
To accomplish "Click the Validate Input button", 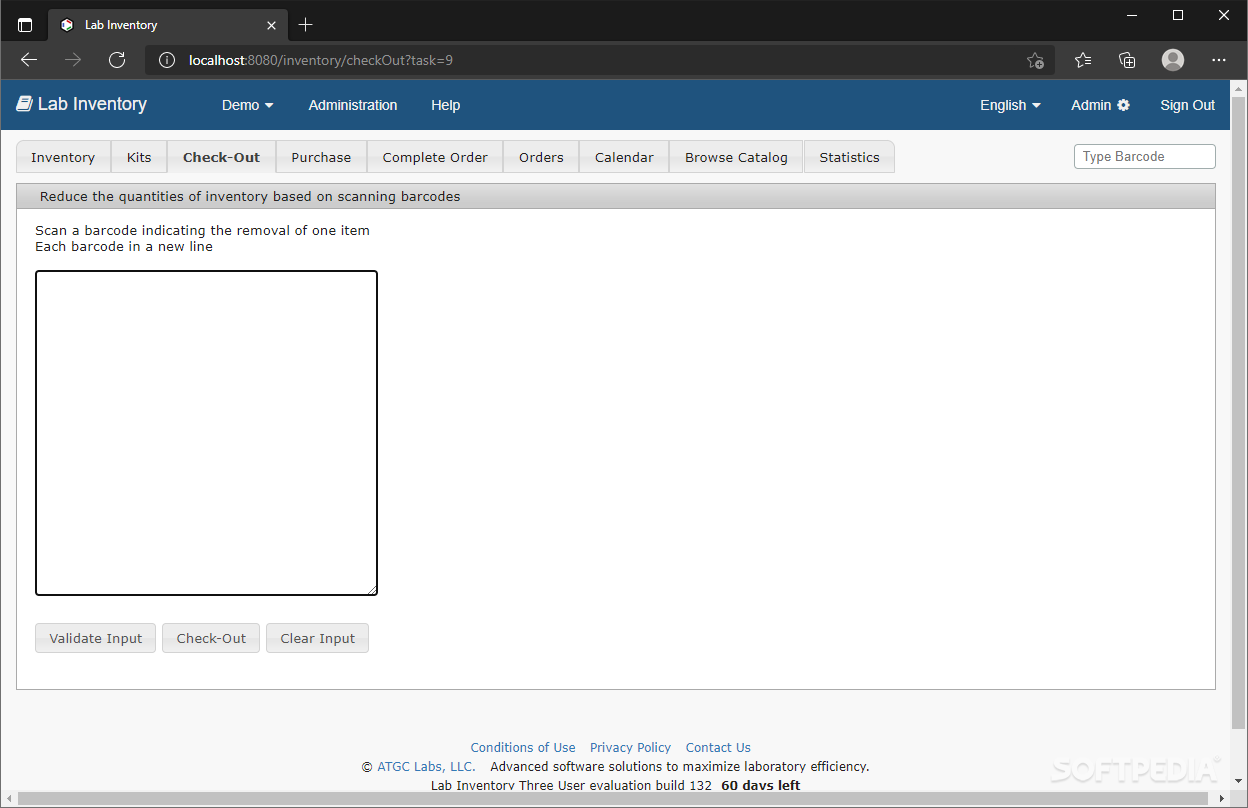I will pyautogui.click(x=96, y=638).
